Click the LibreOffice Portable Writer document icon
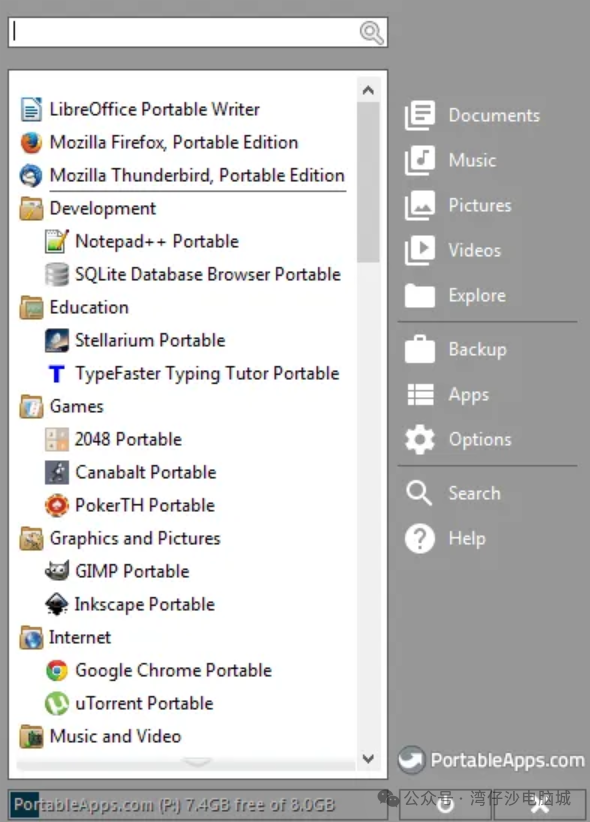 coord(31,110)
